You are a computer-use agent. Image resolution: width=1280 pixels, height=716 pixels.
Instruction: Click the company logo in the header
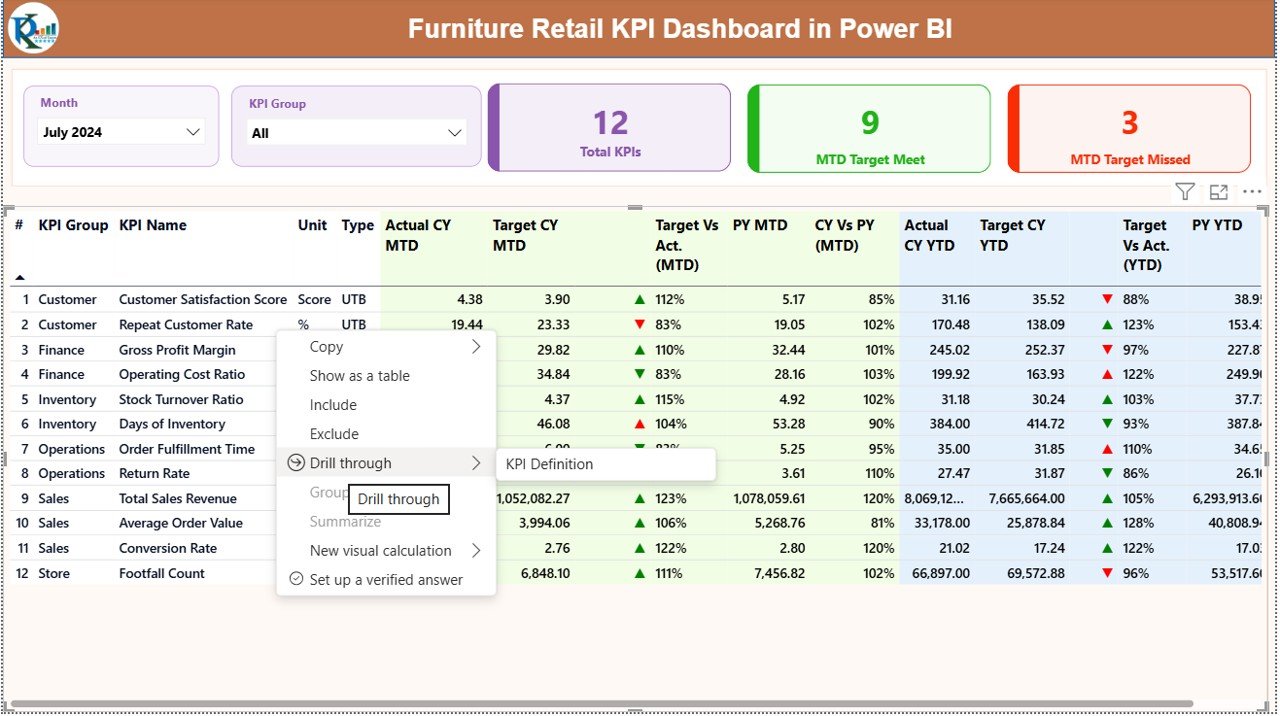pos(33,28)
